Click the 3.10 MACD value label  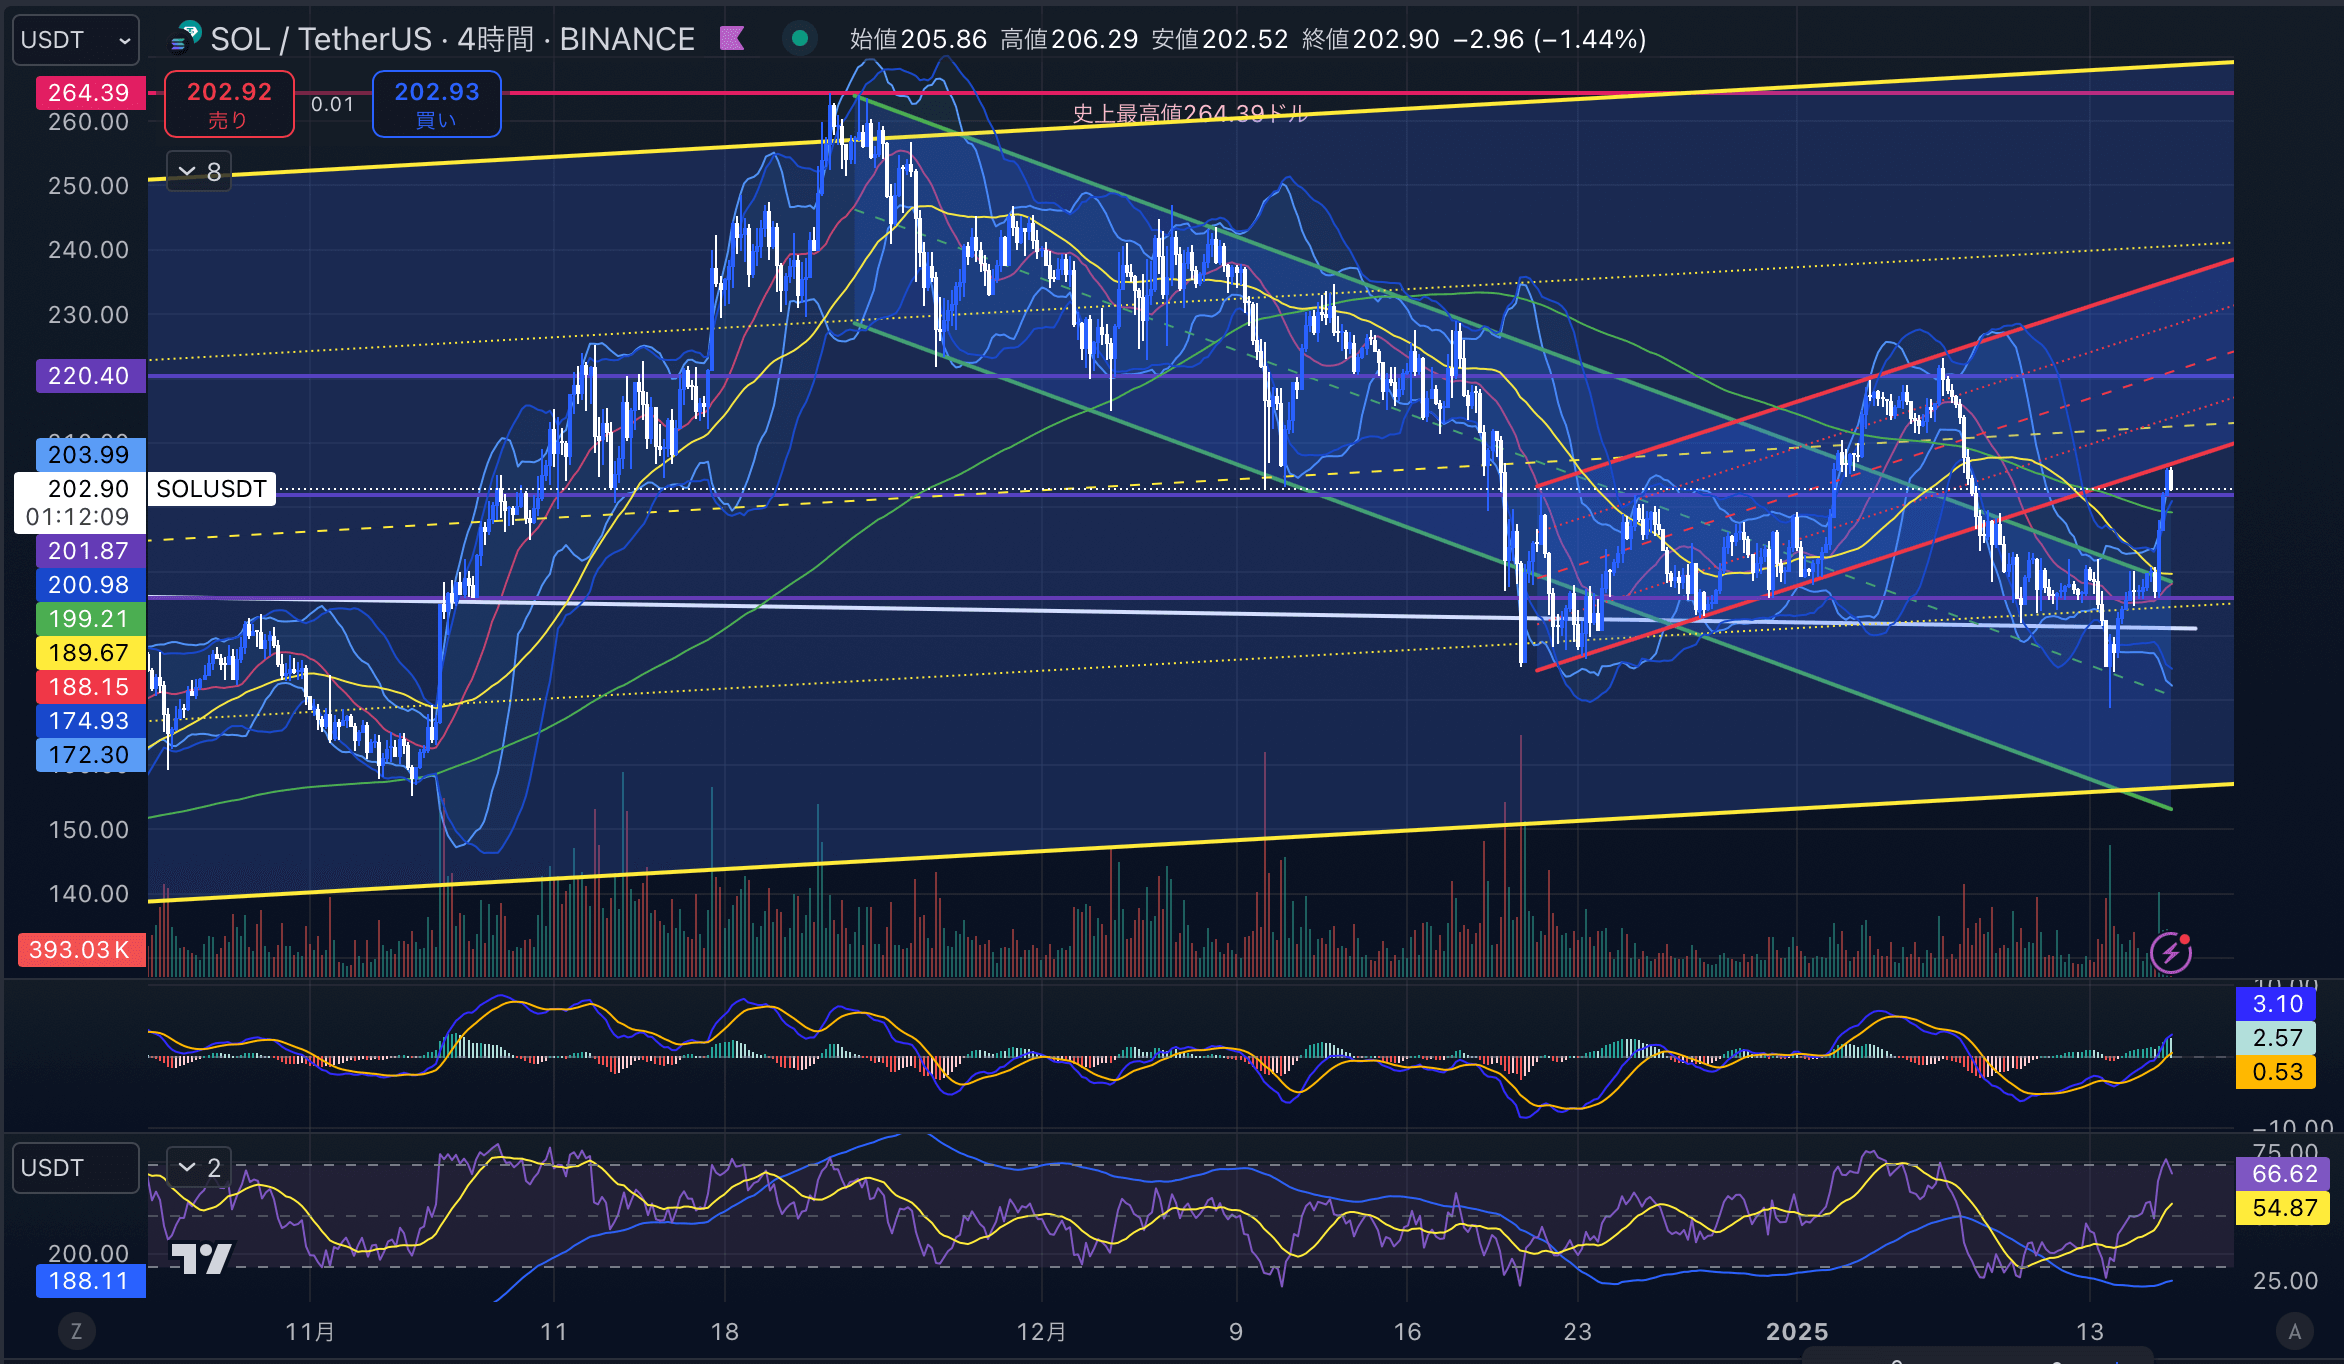coord(2276,1004)
